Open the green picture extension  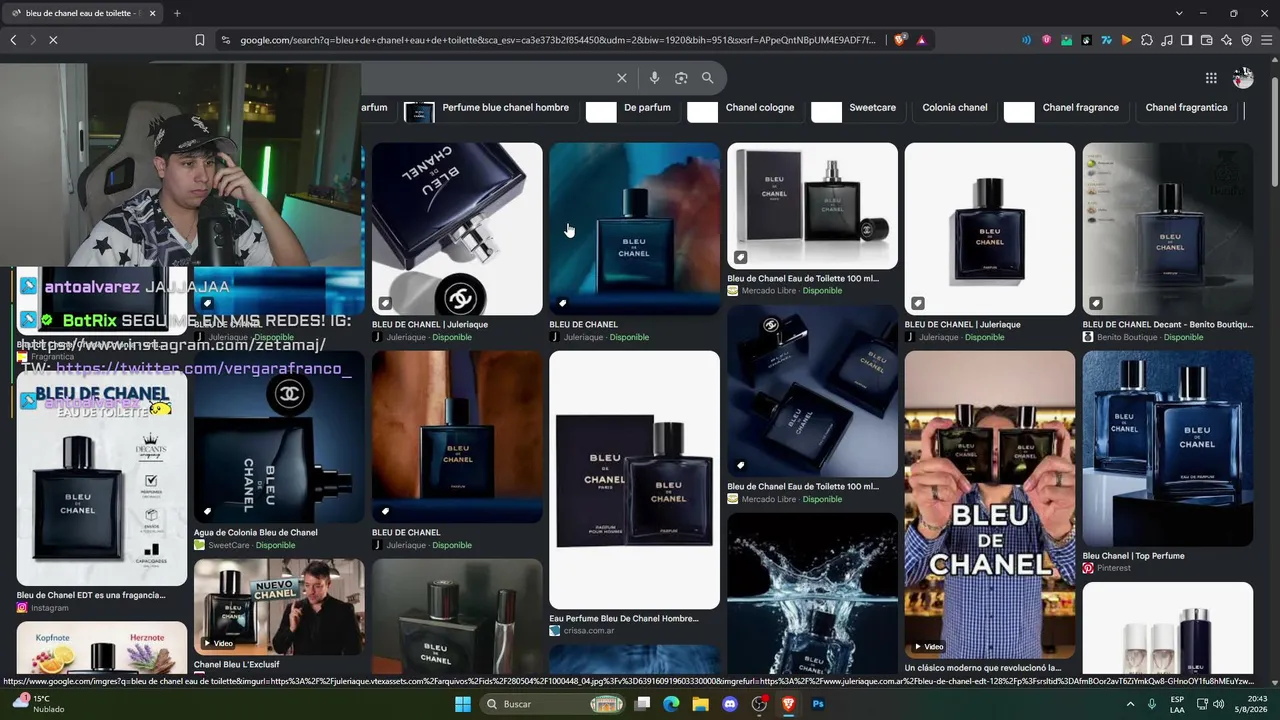(x=1066, y=40)
